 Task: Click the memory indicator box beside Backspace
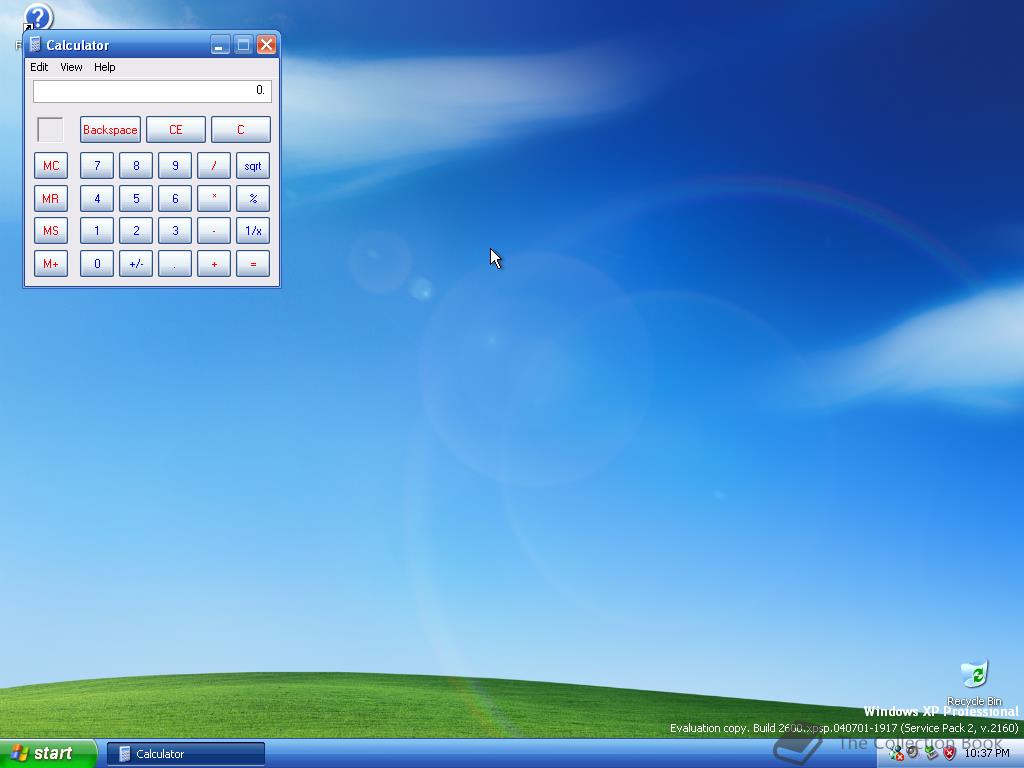coord(50,129)
